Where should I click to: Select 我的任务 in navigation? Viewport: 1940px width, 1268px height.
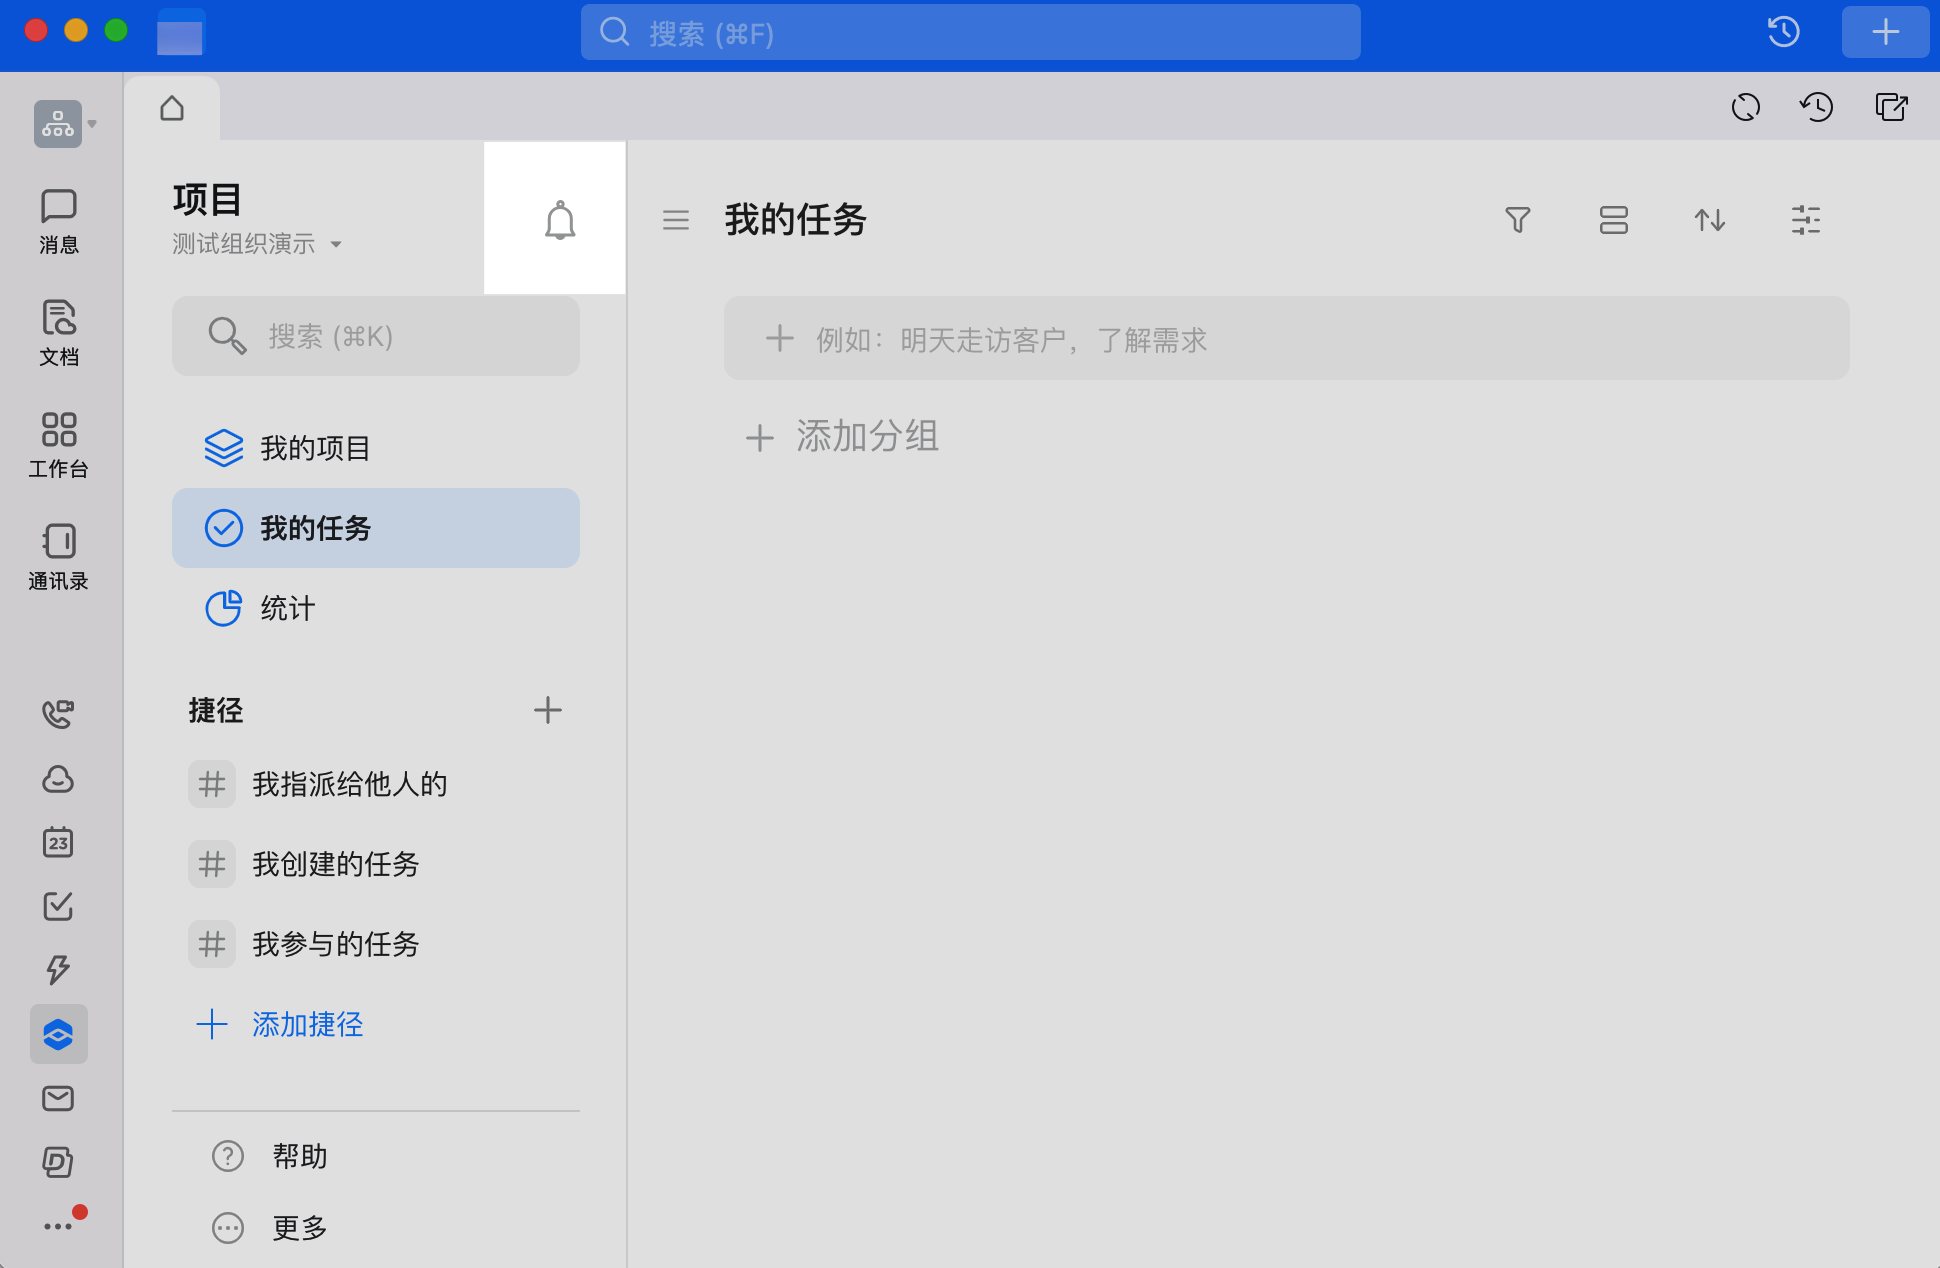tap(376, 528)
